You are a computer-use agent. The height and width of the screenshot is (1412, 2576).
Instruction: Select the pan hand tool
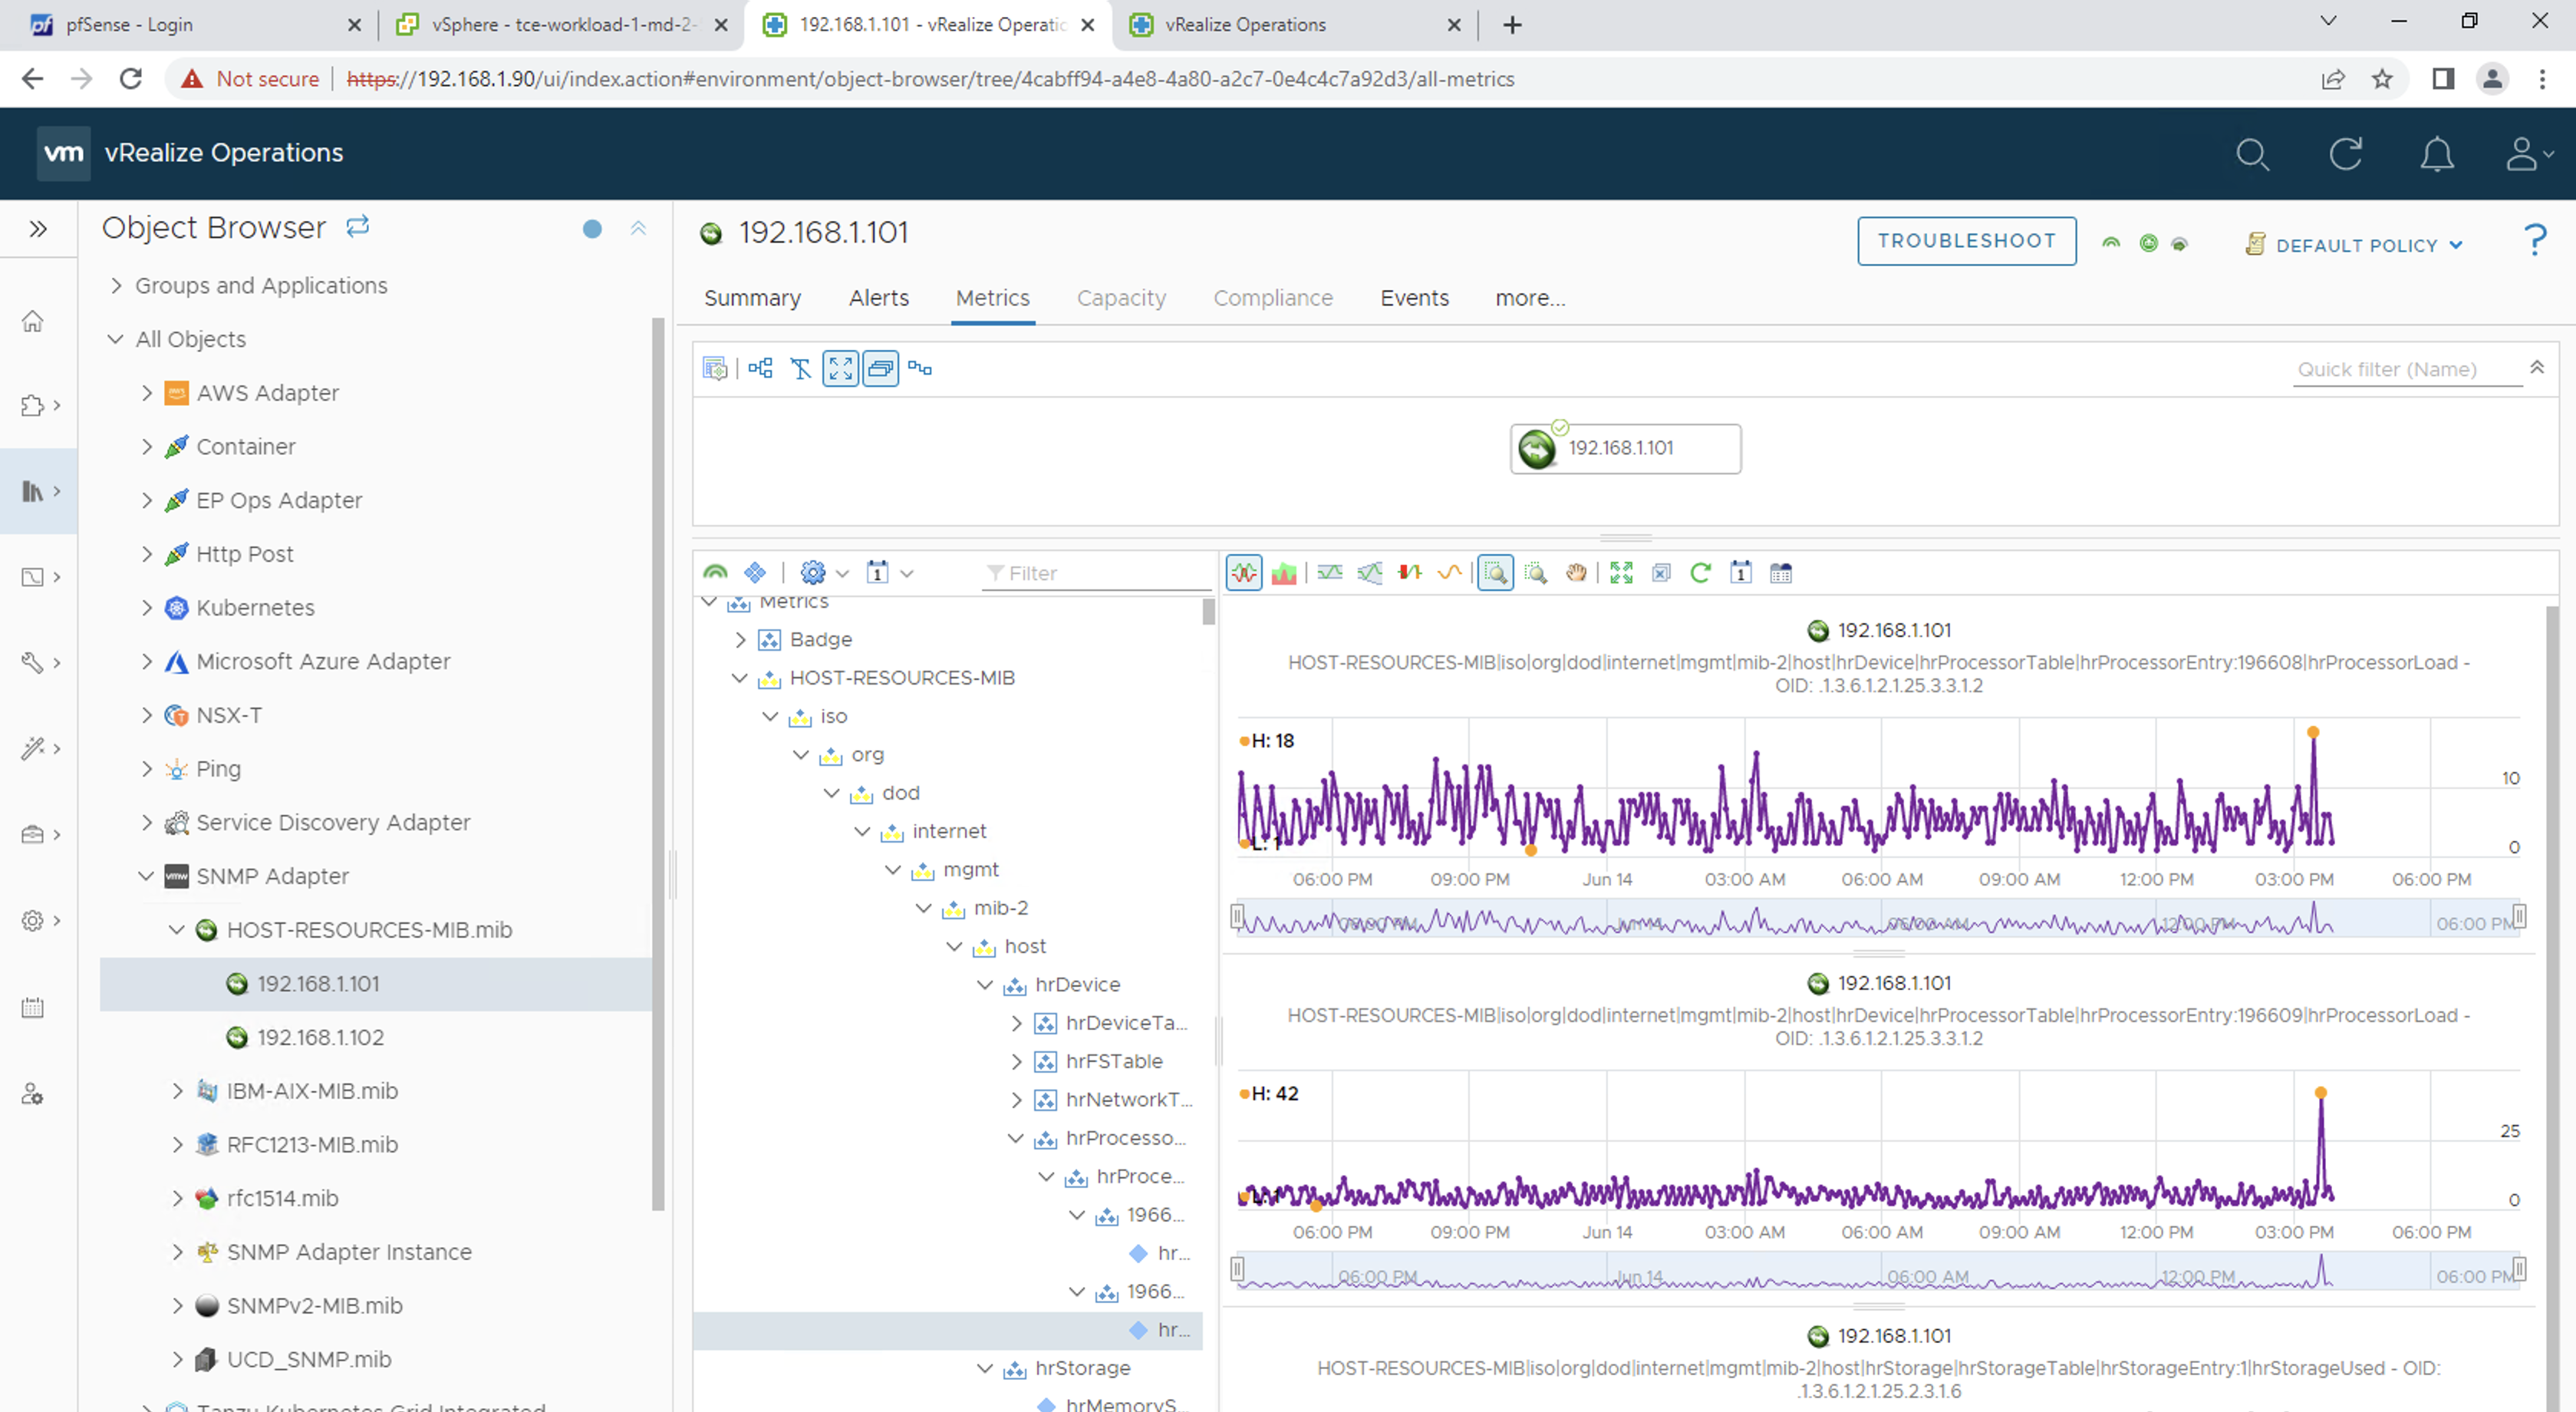point(1576,573)
